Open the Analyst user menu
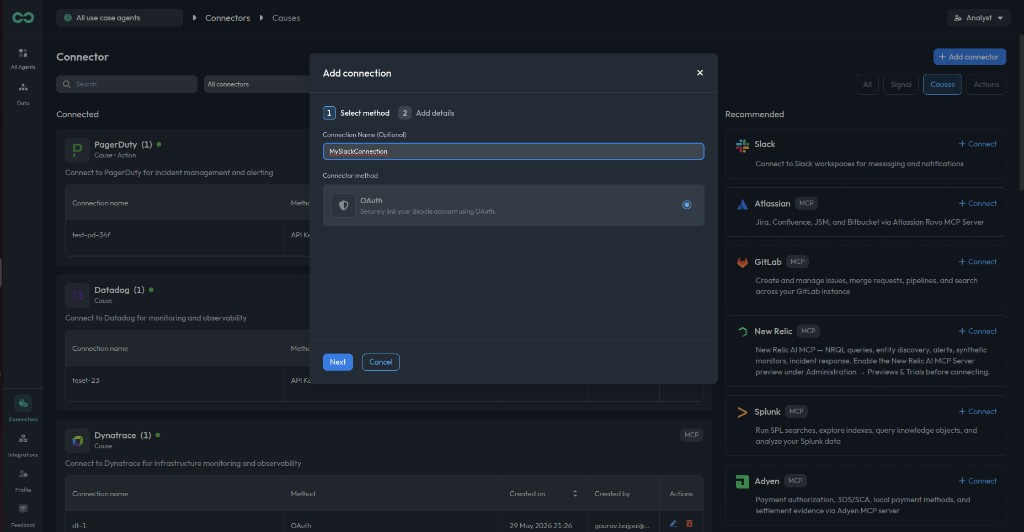Screen dimensions: 1024x532 pyautogui.click(x=978, y=18)
